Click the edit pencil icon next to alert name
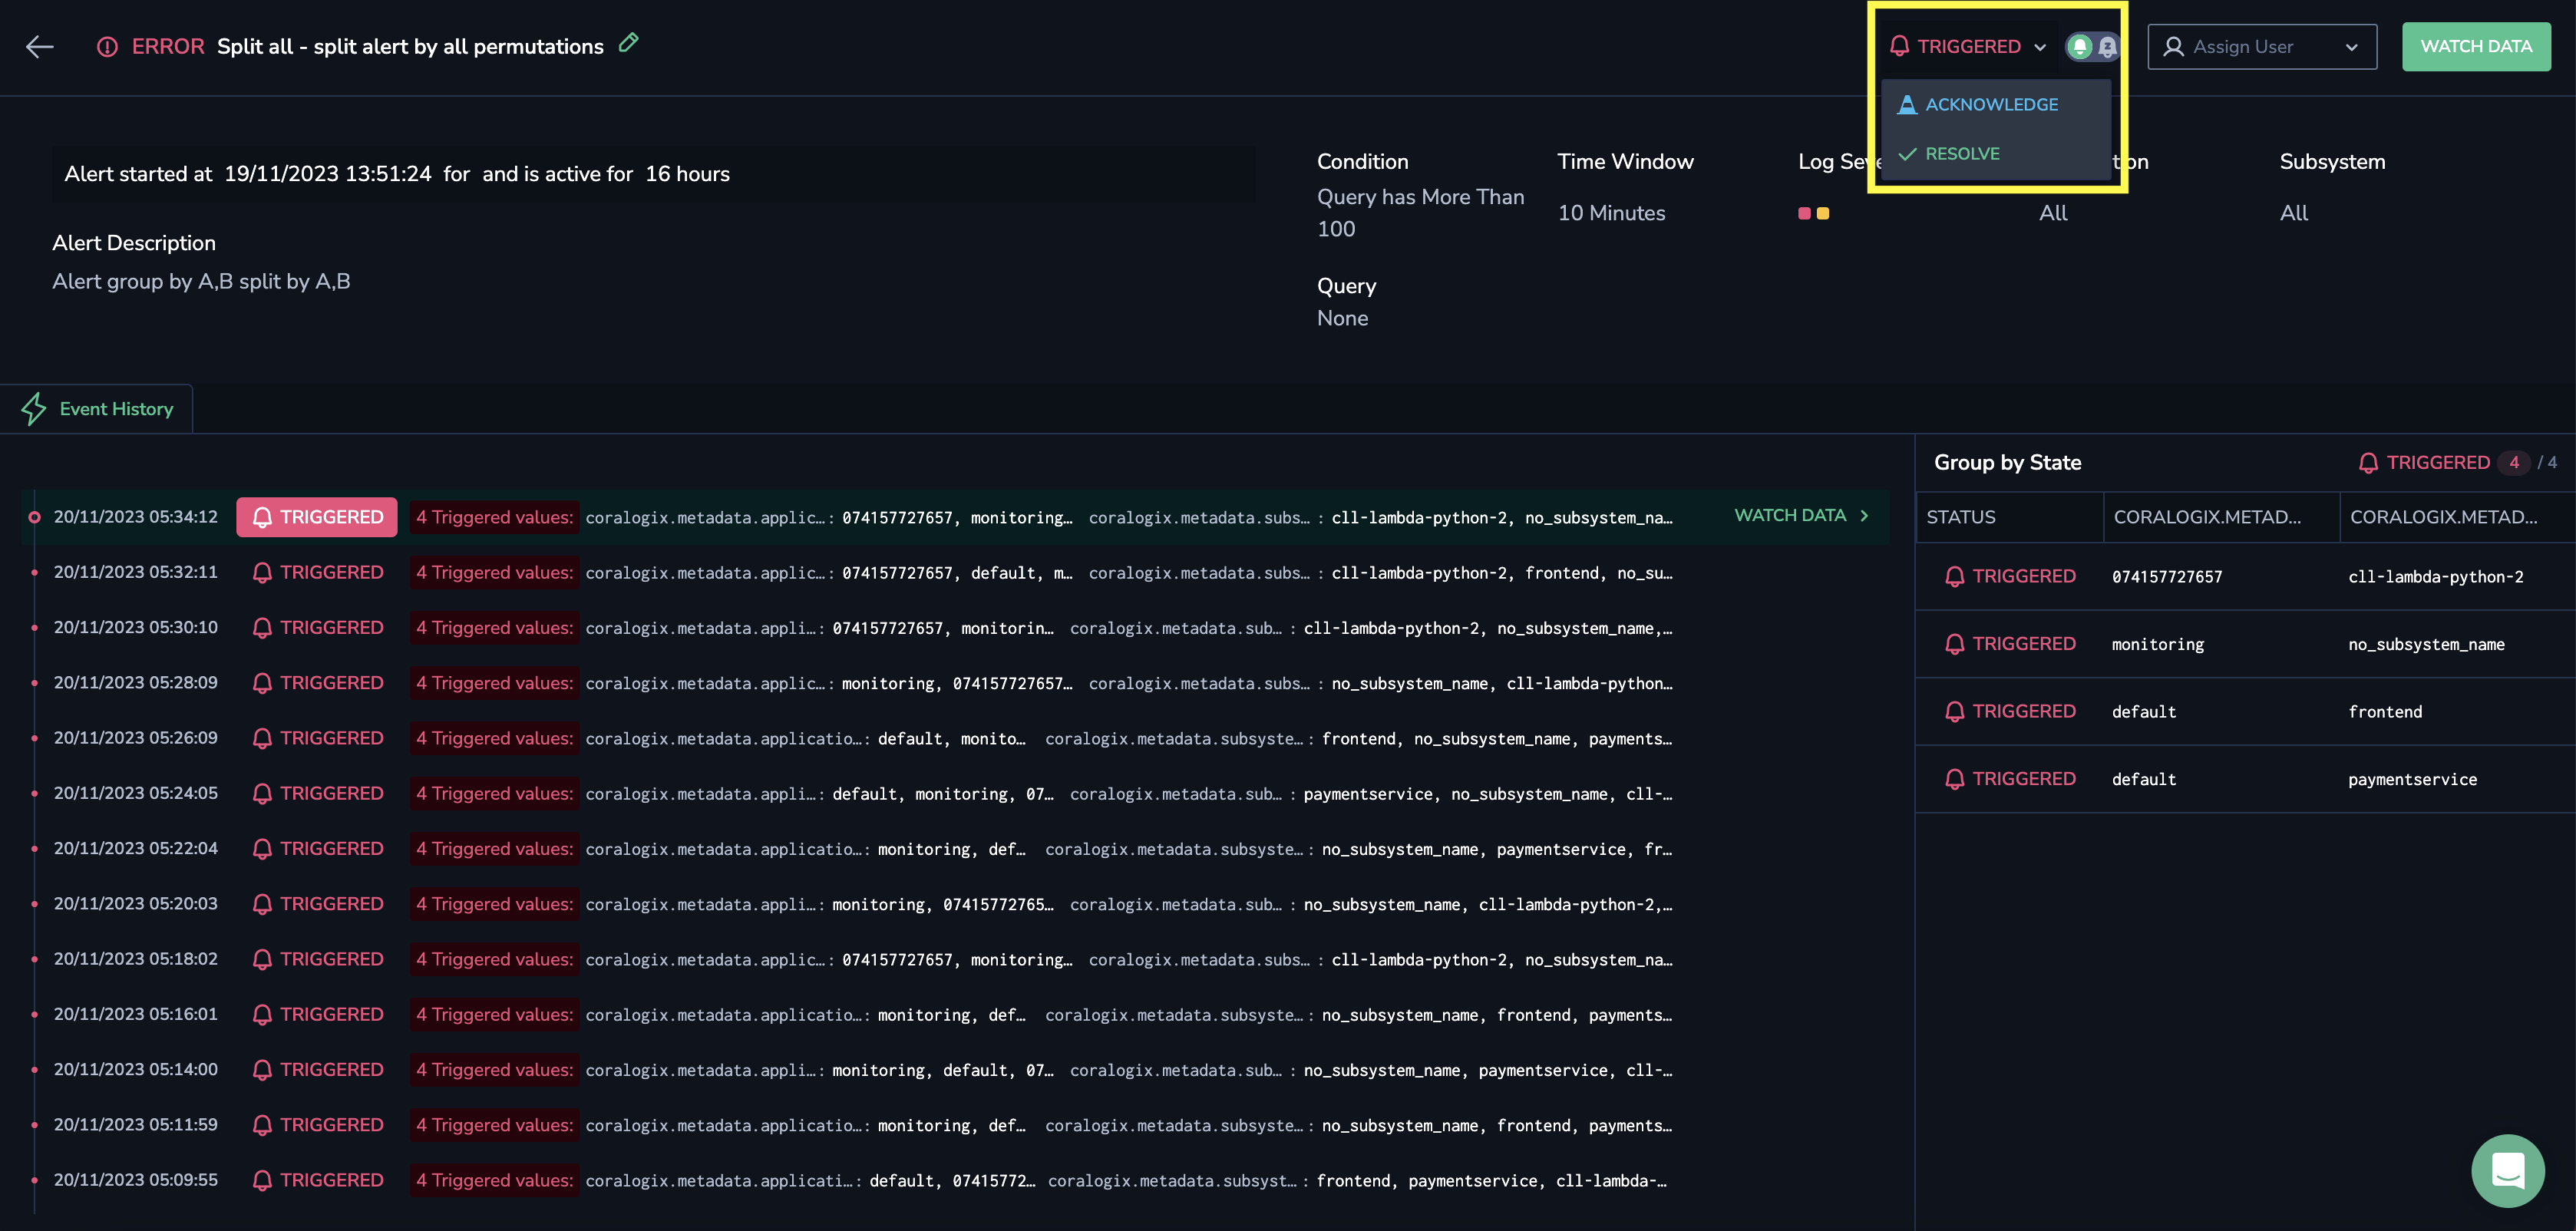 (629, 45)
